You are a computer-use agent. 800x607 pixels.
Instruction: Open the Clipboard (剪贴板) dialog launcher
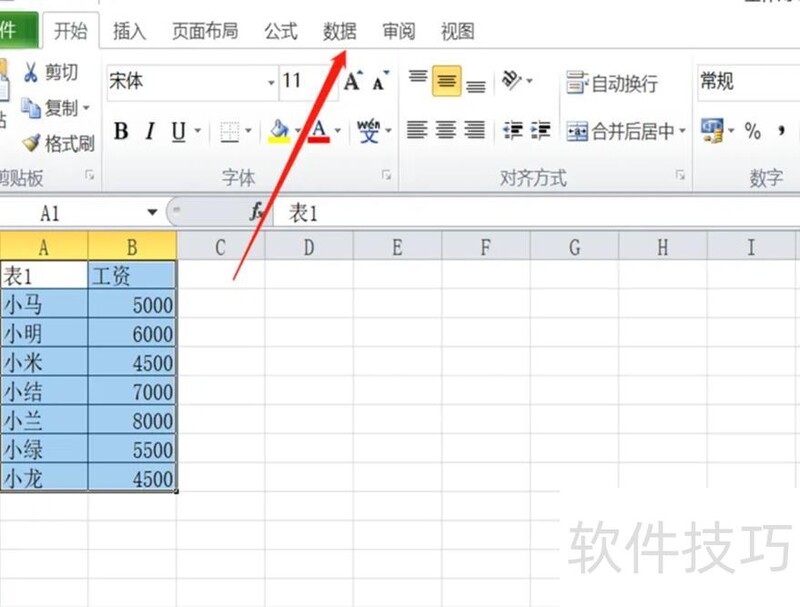click(90, 175)
